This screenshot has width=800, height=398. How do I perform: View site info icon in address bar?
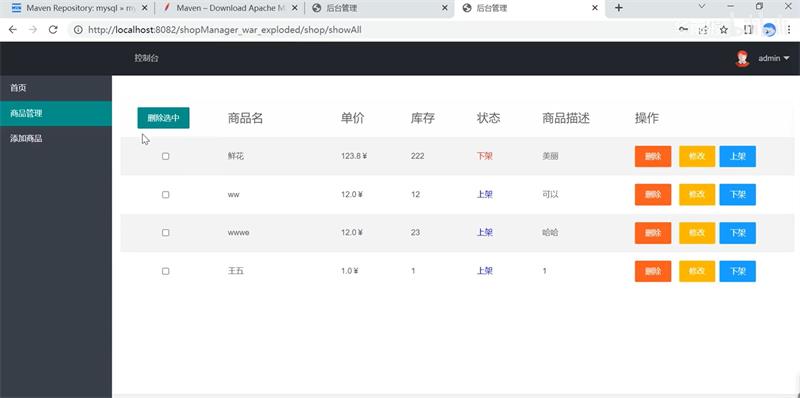78,30
